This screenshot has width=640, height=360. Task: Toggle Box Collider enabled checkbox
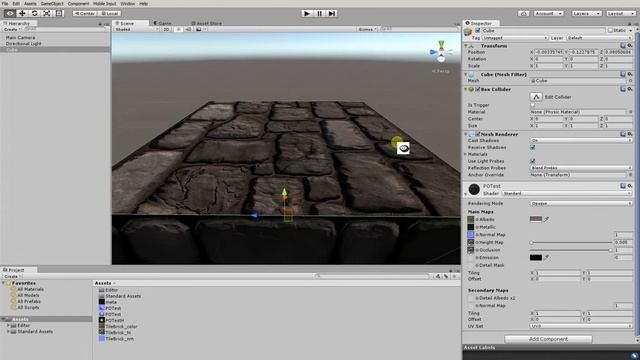point(478,89)
